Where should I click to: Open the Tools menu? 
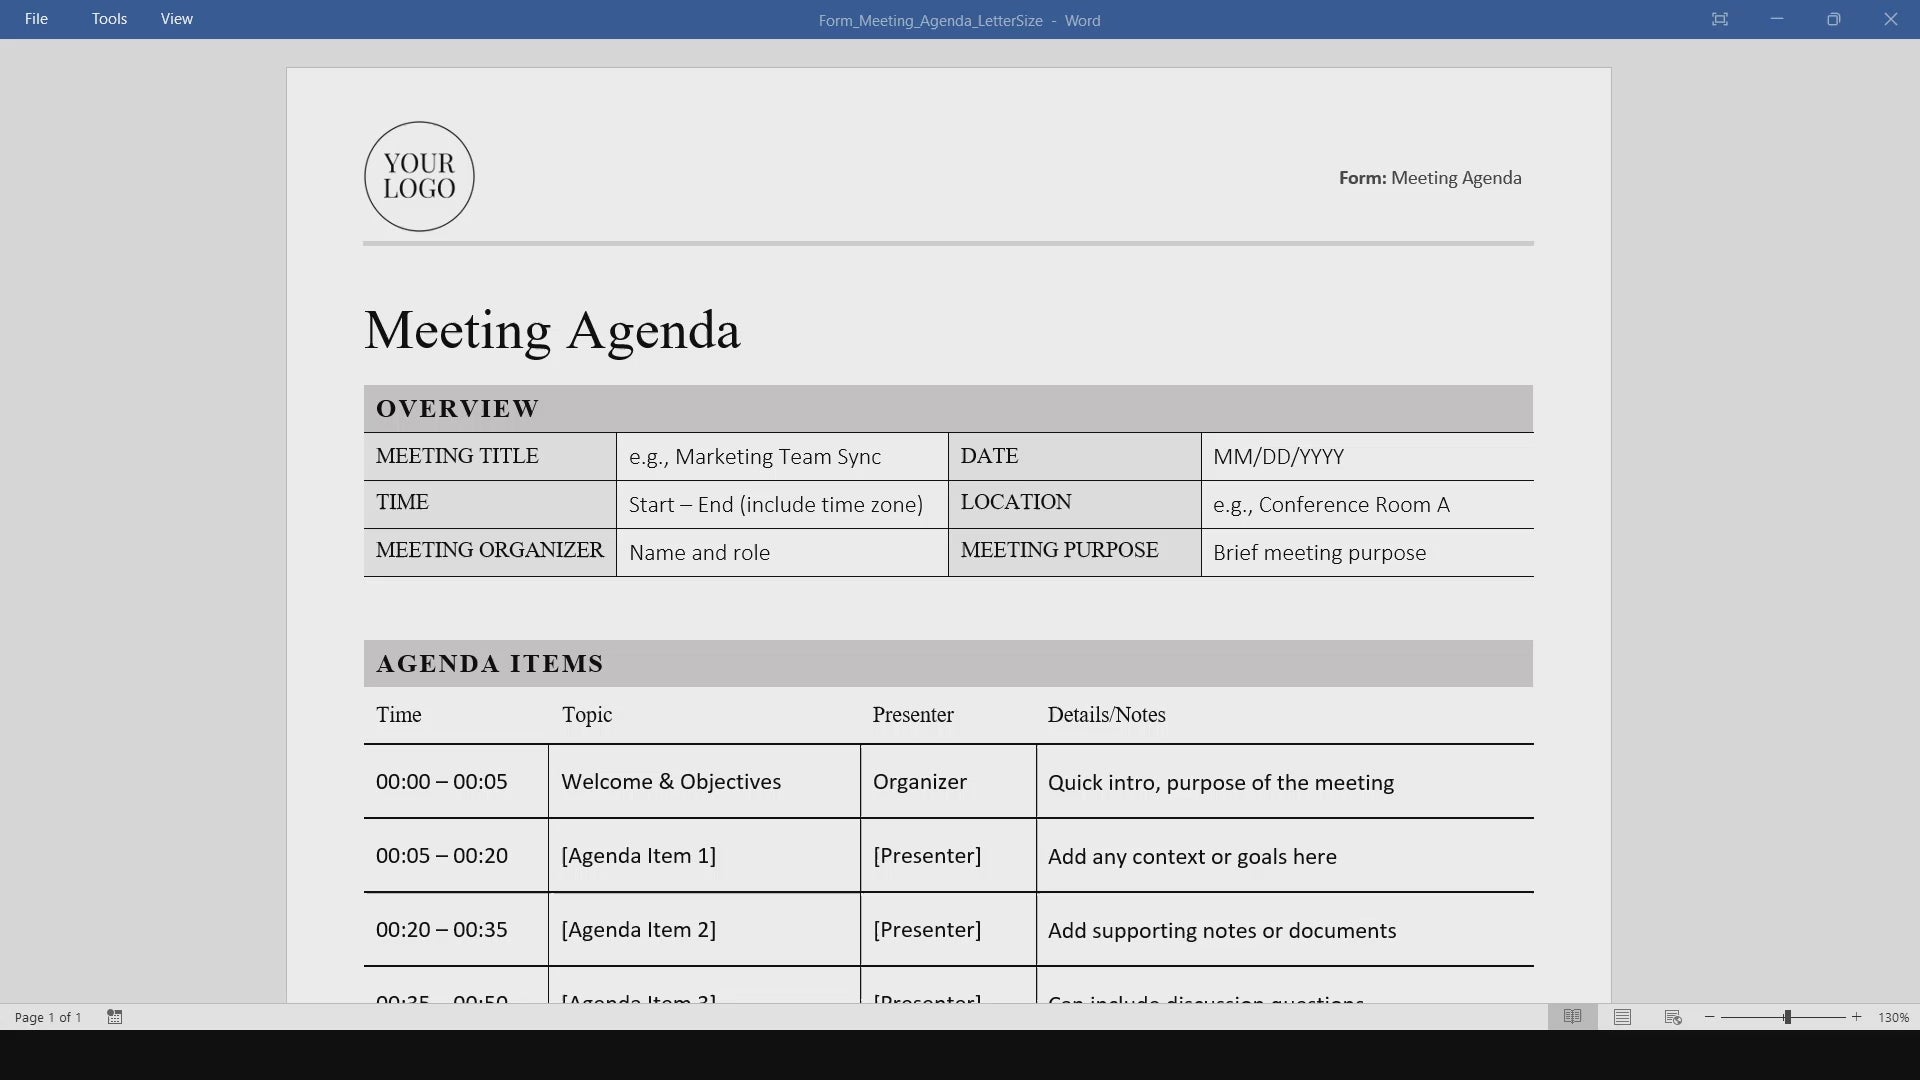[x=109, y=19]
